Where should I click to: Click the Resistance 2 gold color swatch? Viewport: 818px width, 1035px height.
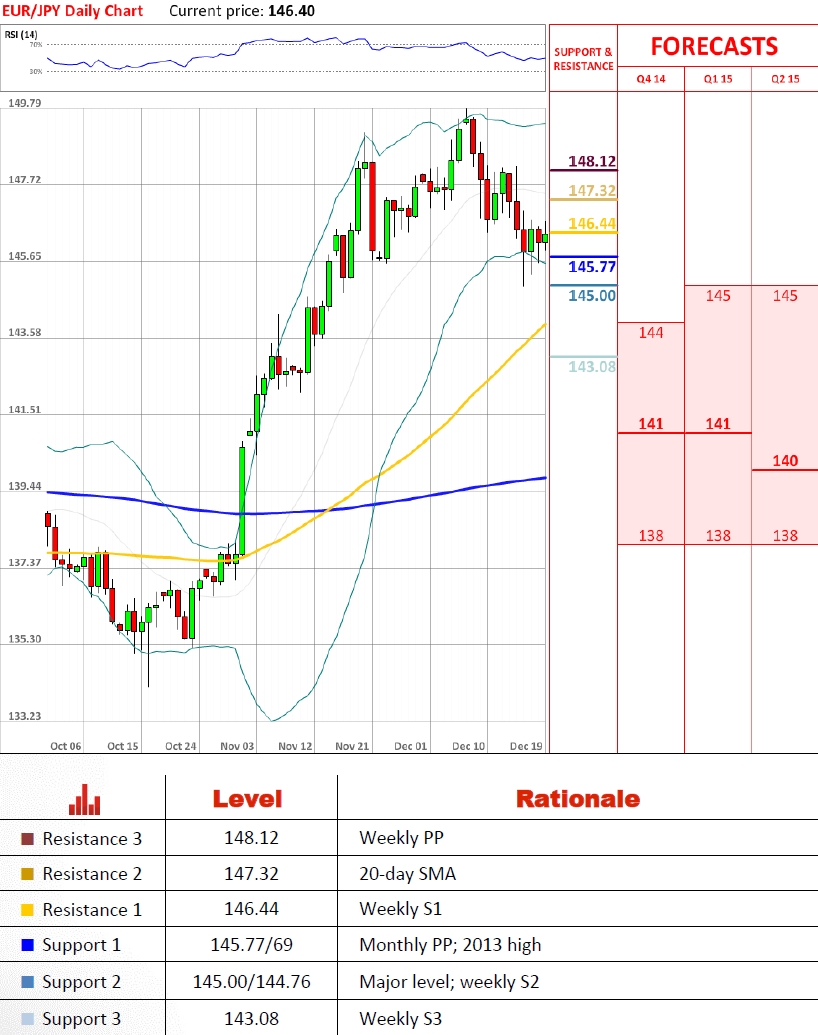[x=27, y=874]
